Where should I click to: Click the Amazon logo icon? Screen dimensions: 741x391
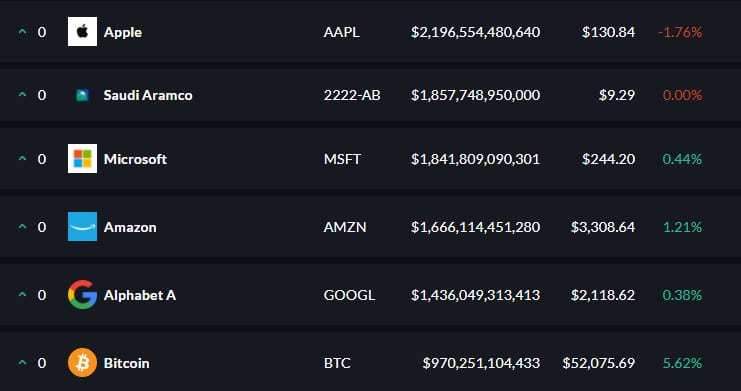pyautogui.click(x=82, y=227)
